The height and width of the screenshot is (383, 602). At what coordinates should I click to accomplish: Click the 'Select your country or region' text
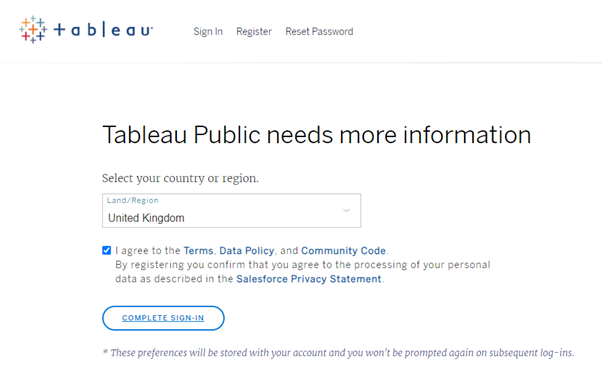point(180,178)
